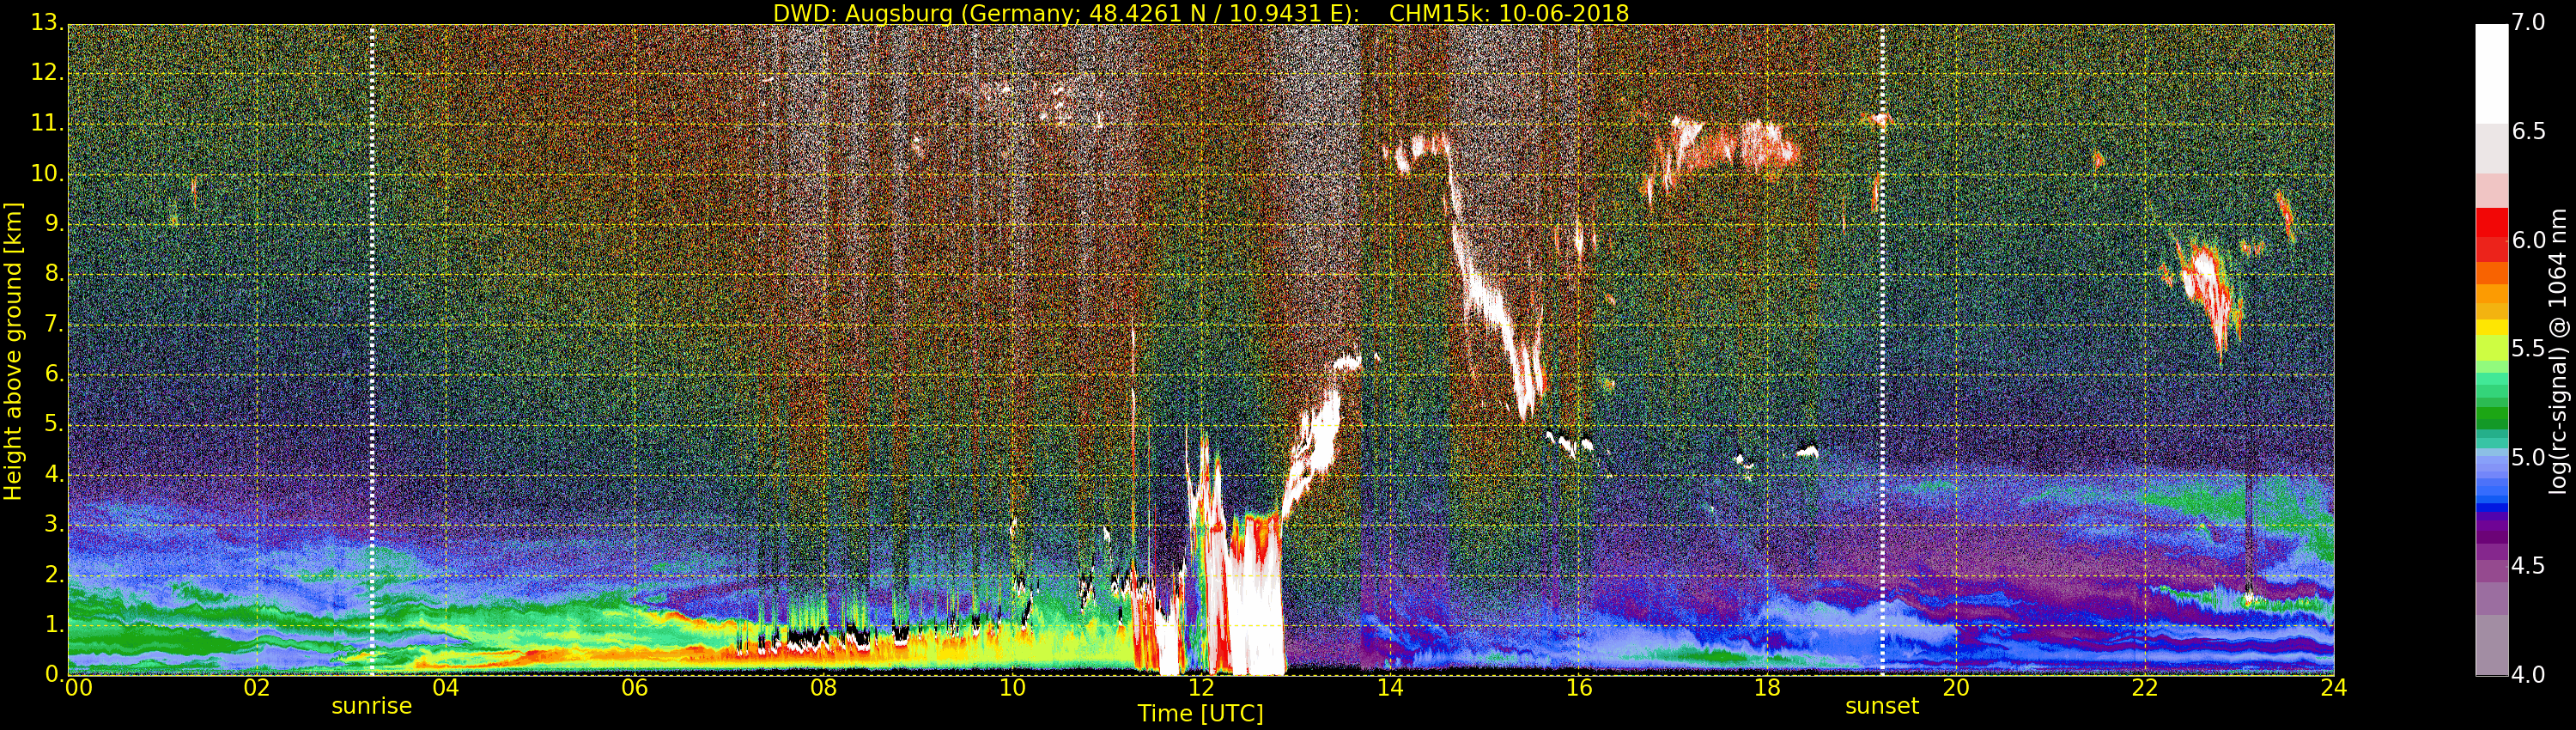Click the time axis tick '00'
Viewport: 2576px width, 730px height.
78,687
